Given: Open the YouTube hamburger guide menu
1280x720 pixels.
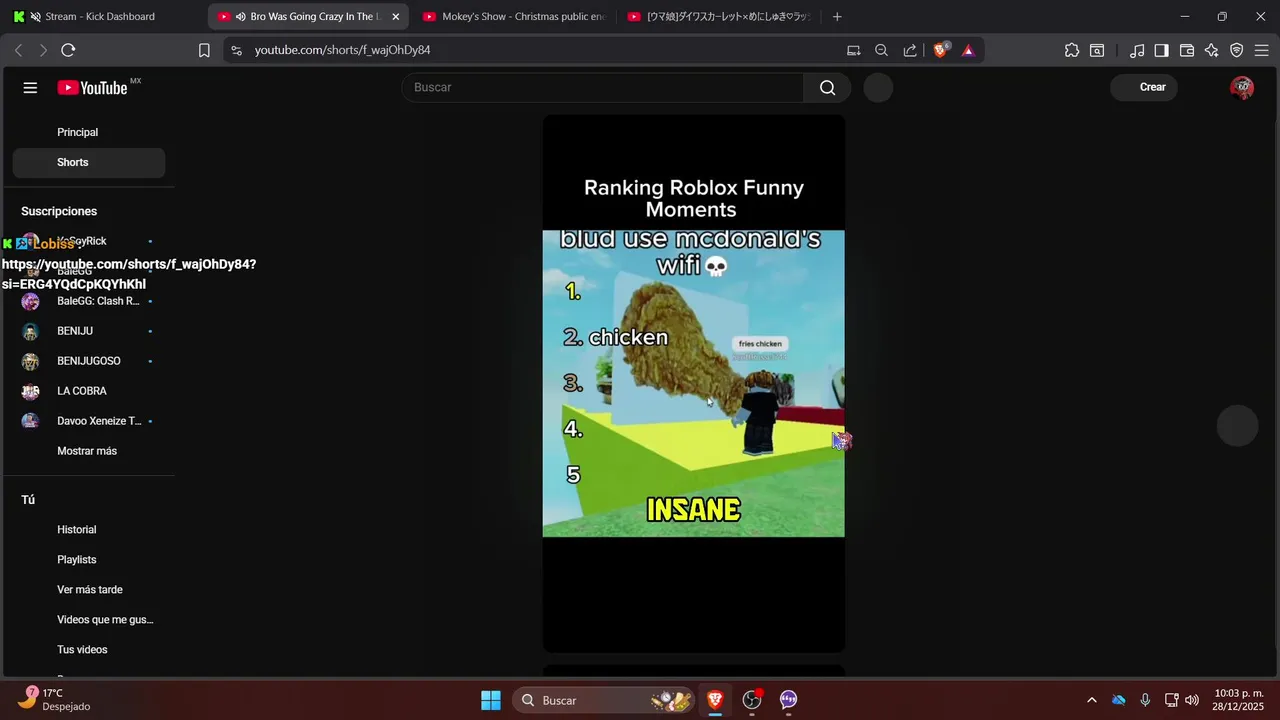Looking at the screenshot, I should [x=30, y=88].
